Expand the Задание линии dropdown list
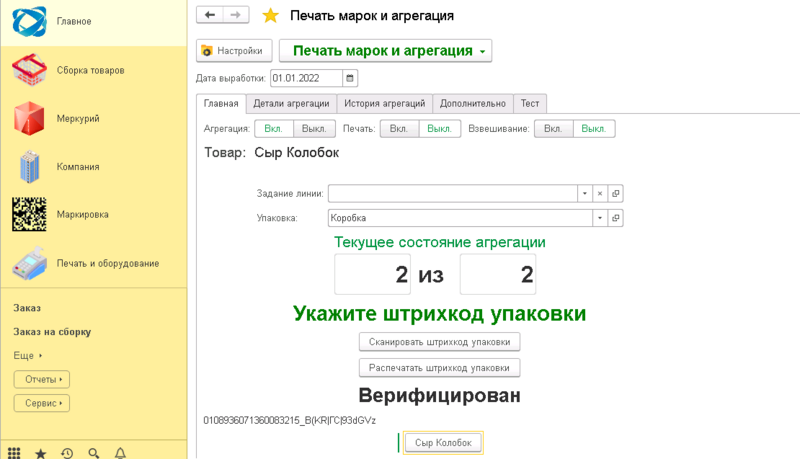This screenshot has width=800, height=459. coord(584,194)
